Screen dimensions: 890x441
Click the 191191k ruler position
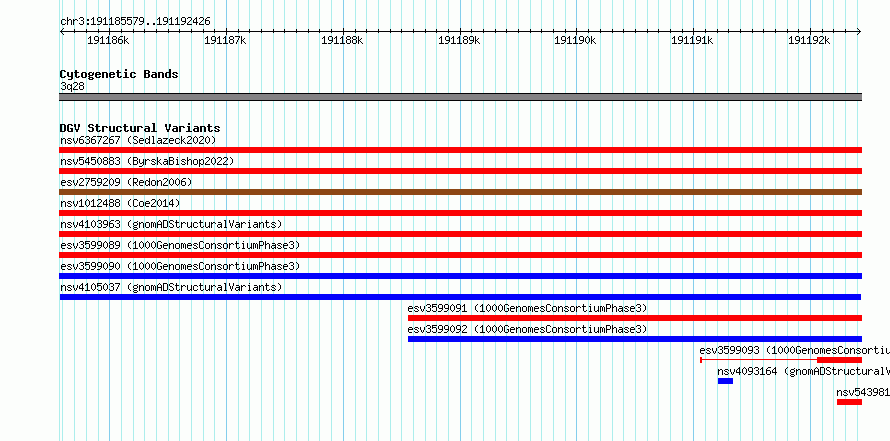pos(692,40)
